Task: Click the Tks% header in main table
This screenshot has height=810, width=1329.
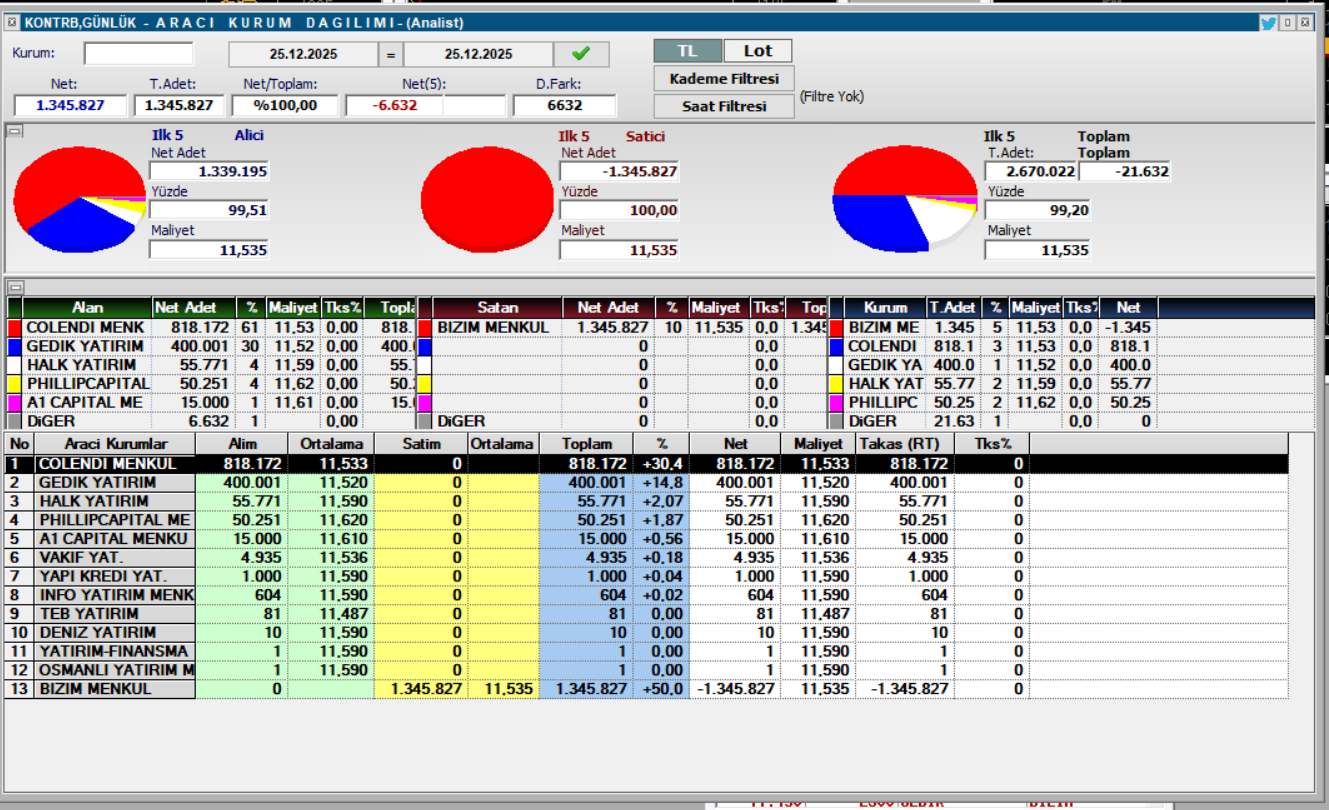Action: click(x=992, y=443)
